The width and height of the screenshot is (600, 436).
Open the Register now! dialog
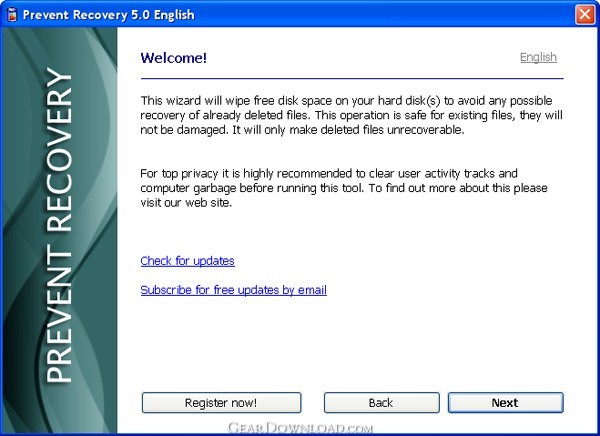(221, 403)
